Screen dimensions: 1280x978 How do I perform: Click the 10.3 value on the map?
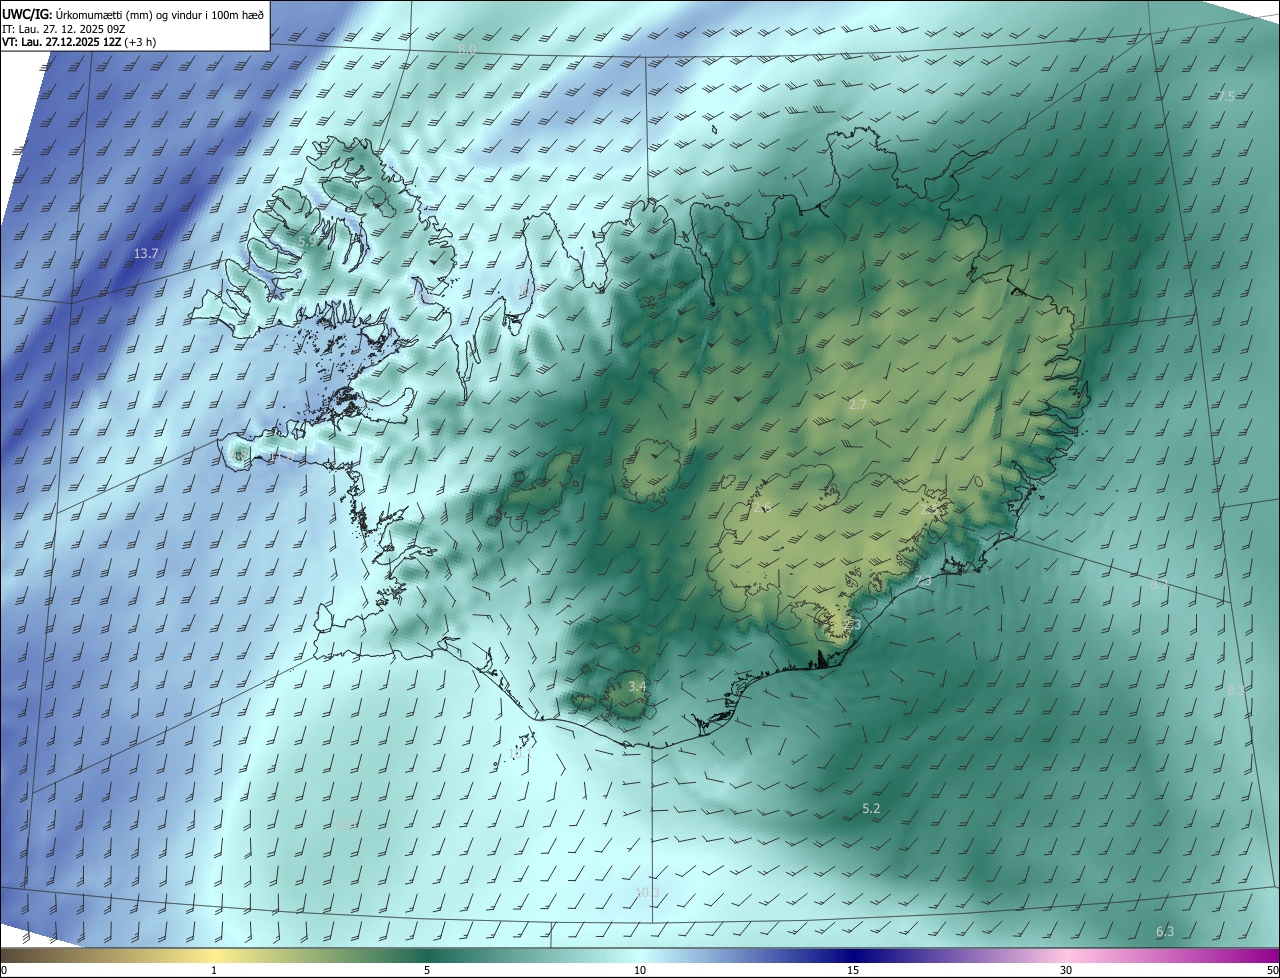pos(647,892)
